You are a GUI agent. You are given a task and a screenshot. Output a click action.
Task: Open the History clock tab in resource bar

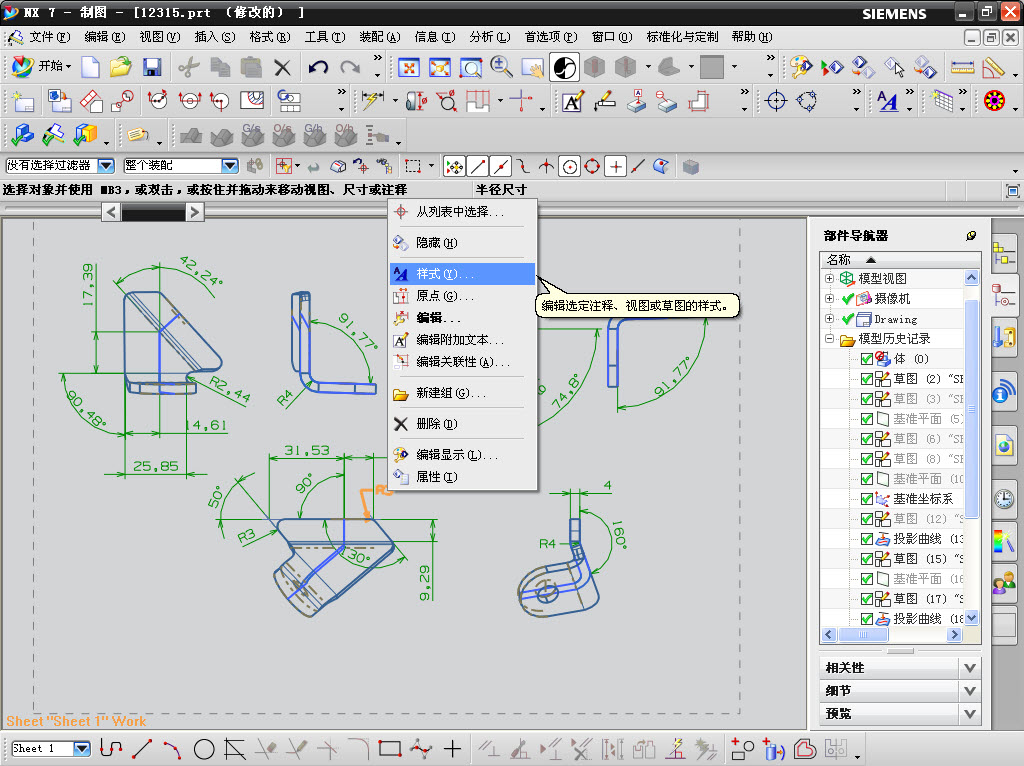pyautogui.click(x=1004, y=499)
